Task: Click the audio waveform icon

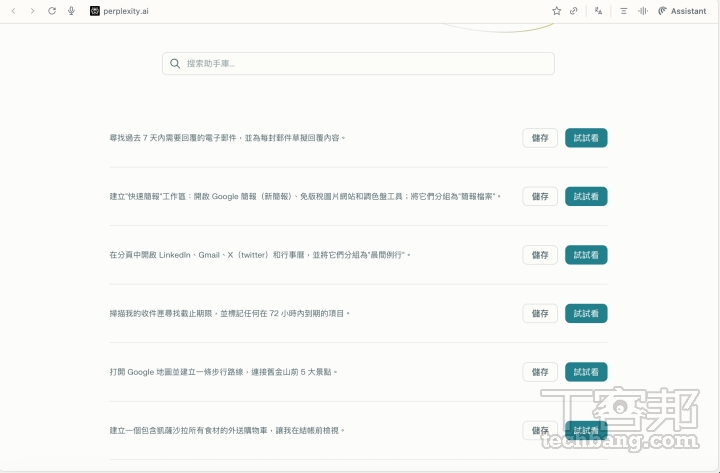Action: click(x=643, y=11)
